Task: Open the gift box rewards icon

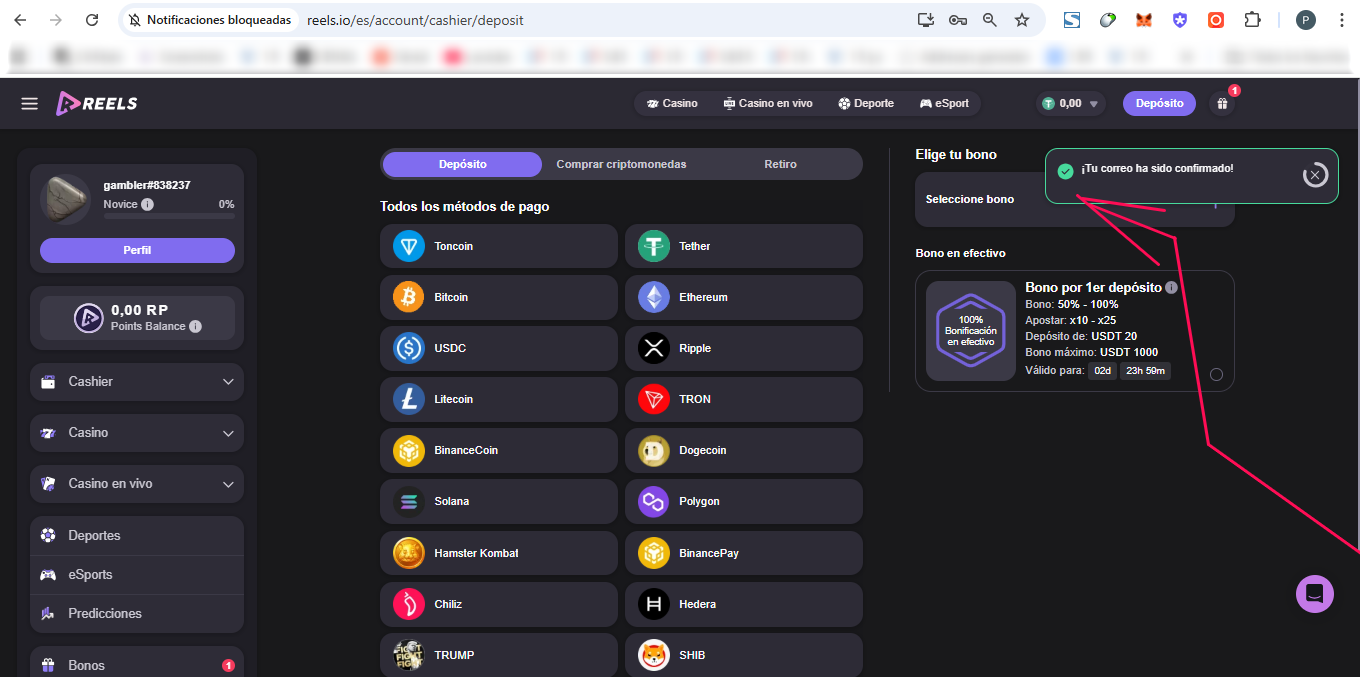Action: point(1222,103)
